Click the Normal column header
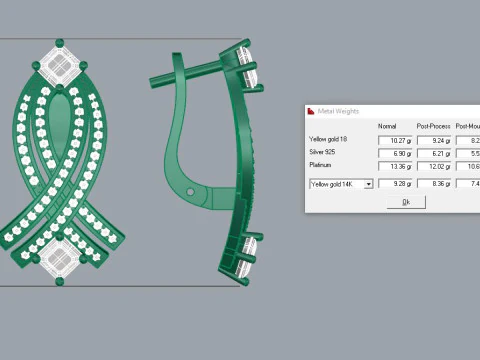The width and height of the screenshot is (480, 360). [x=387, y=126]
